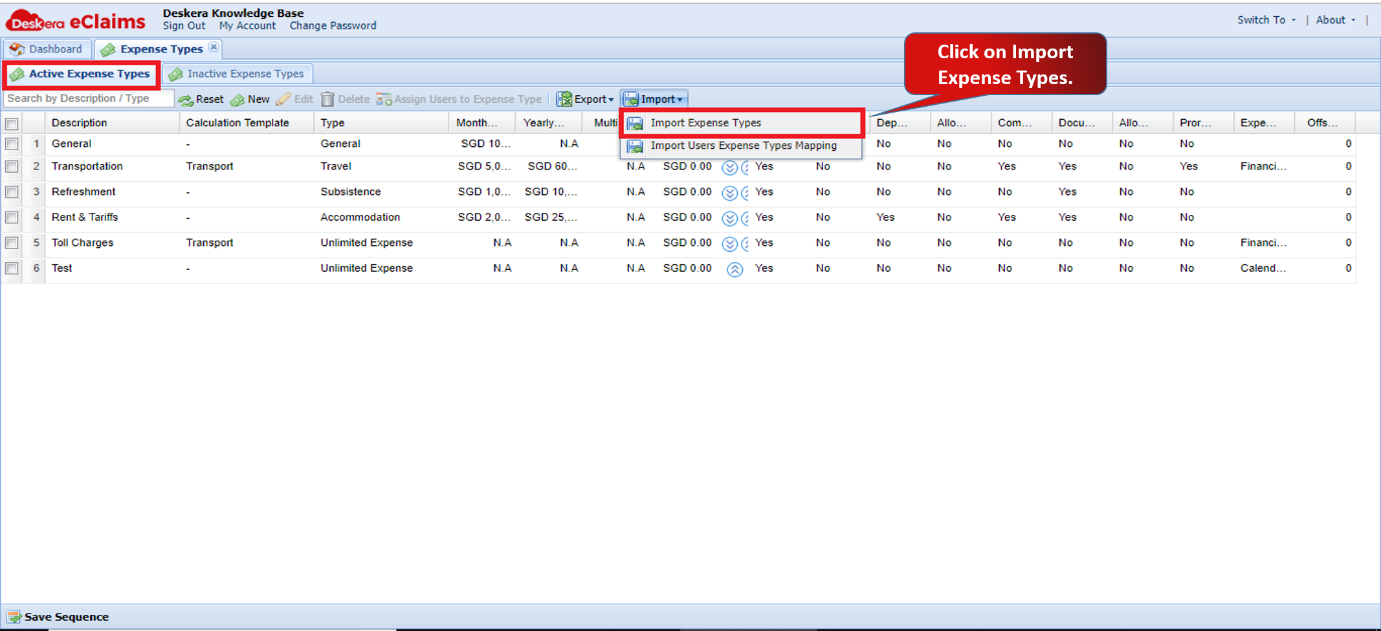The width and height of the screenshot is (1381, 631).
Task: Toggle the select-all checkbox in header
Action: [12, 123]
